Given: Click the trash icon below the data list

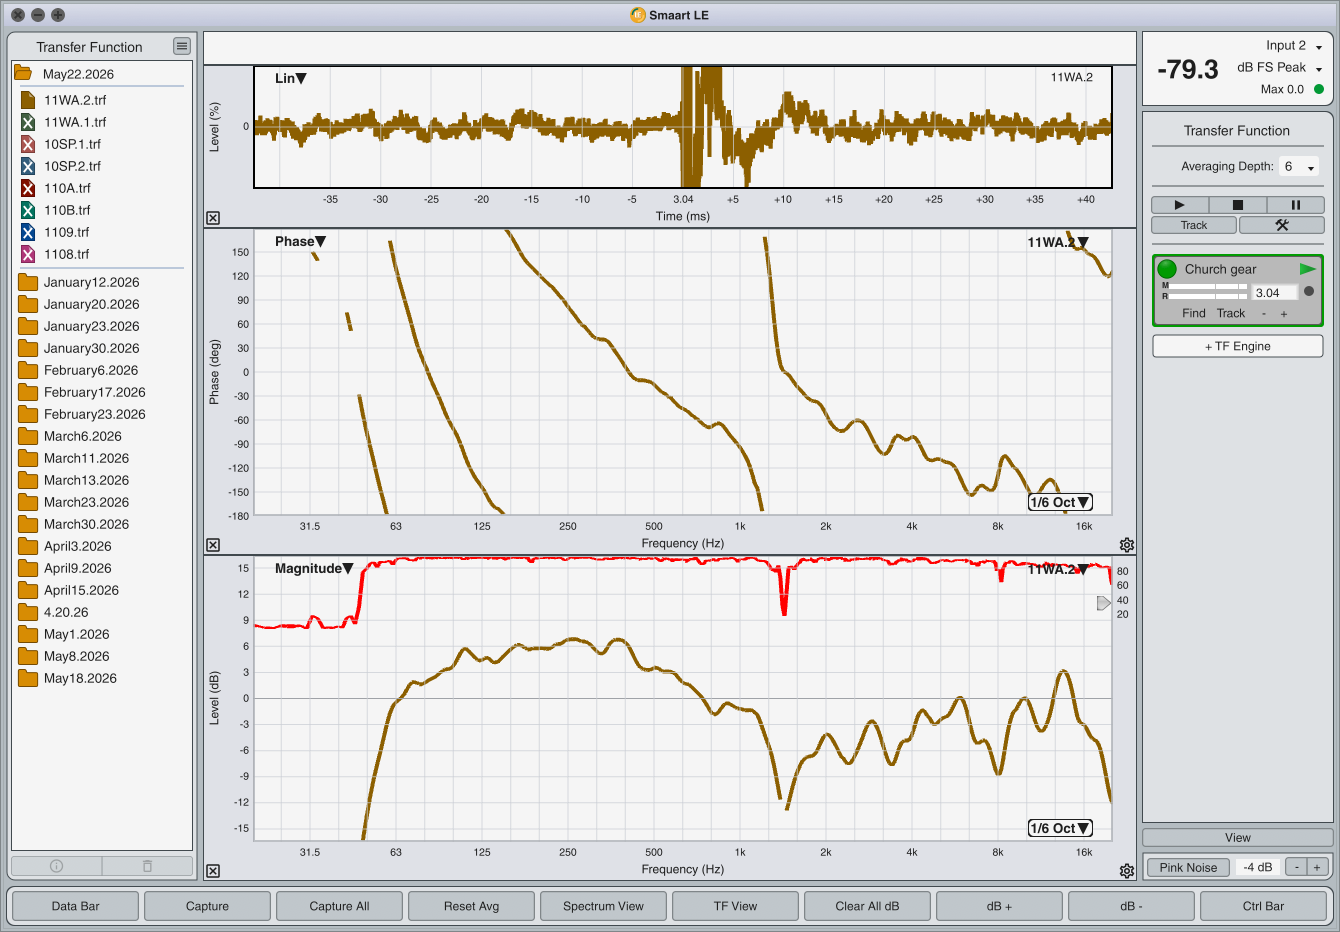Looking at the screenshot, I should pos(147,866).
